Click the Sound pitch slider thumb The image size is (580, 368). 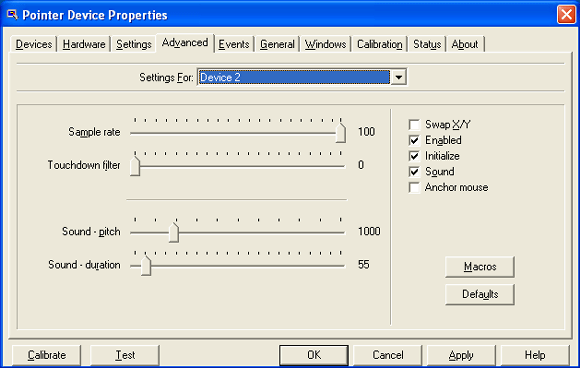(x=174, y=233)
